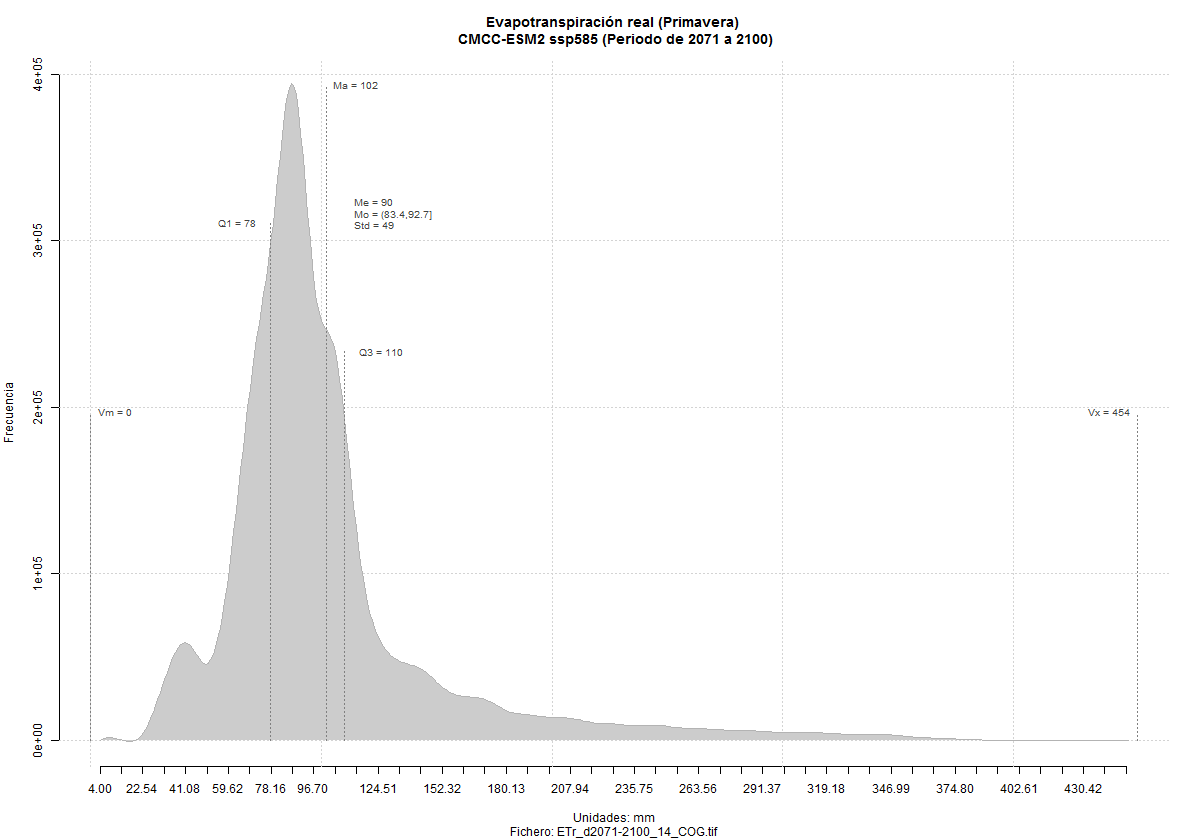Click the dotted vertical line at Vm minimum

91,577
